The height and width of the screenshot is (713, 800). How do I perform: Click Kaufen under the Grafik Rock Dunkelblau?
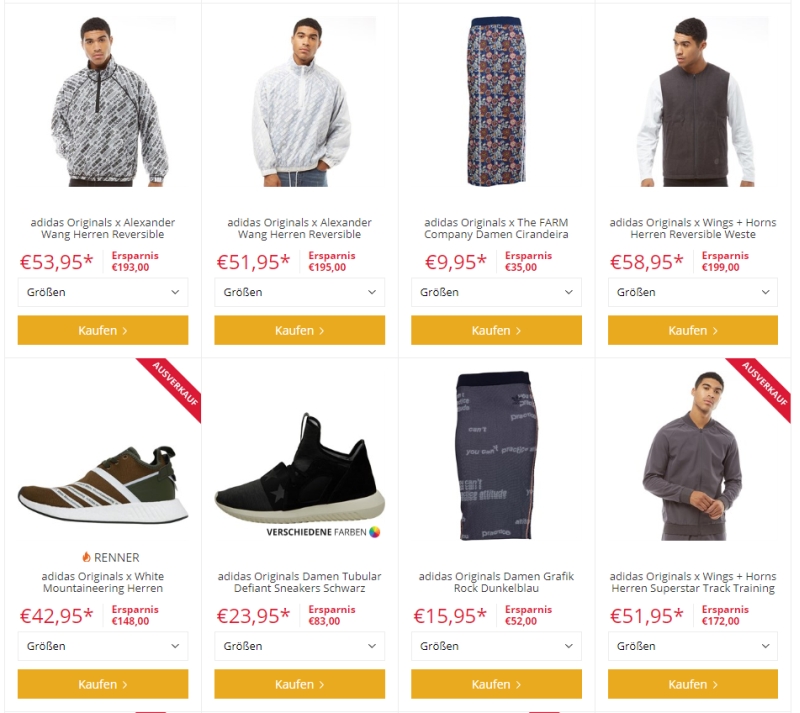[x=496, y=684]
